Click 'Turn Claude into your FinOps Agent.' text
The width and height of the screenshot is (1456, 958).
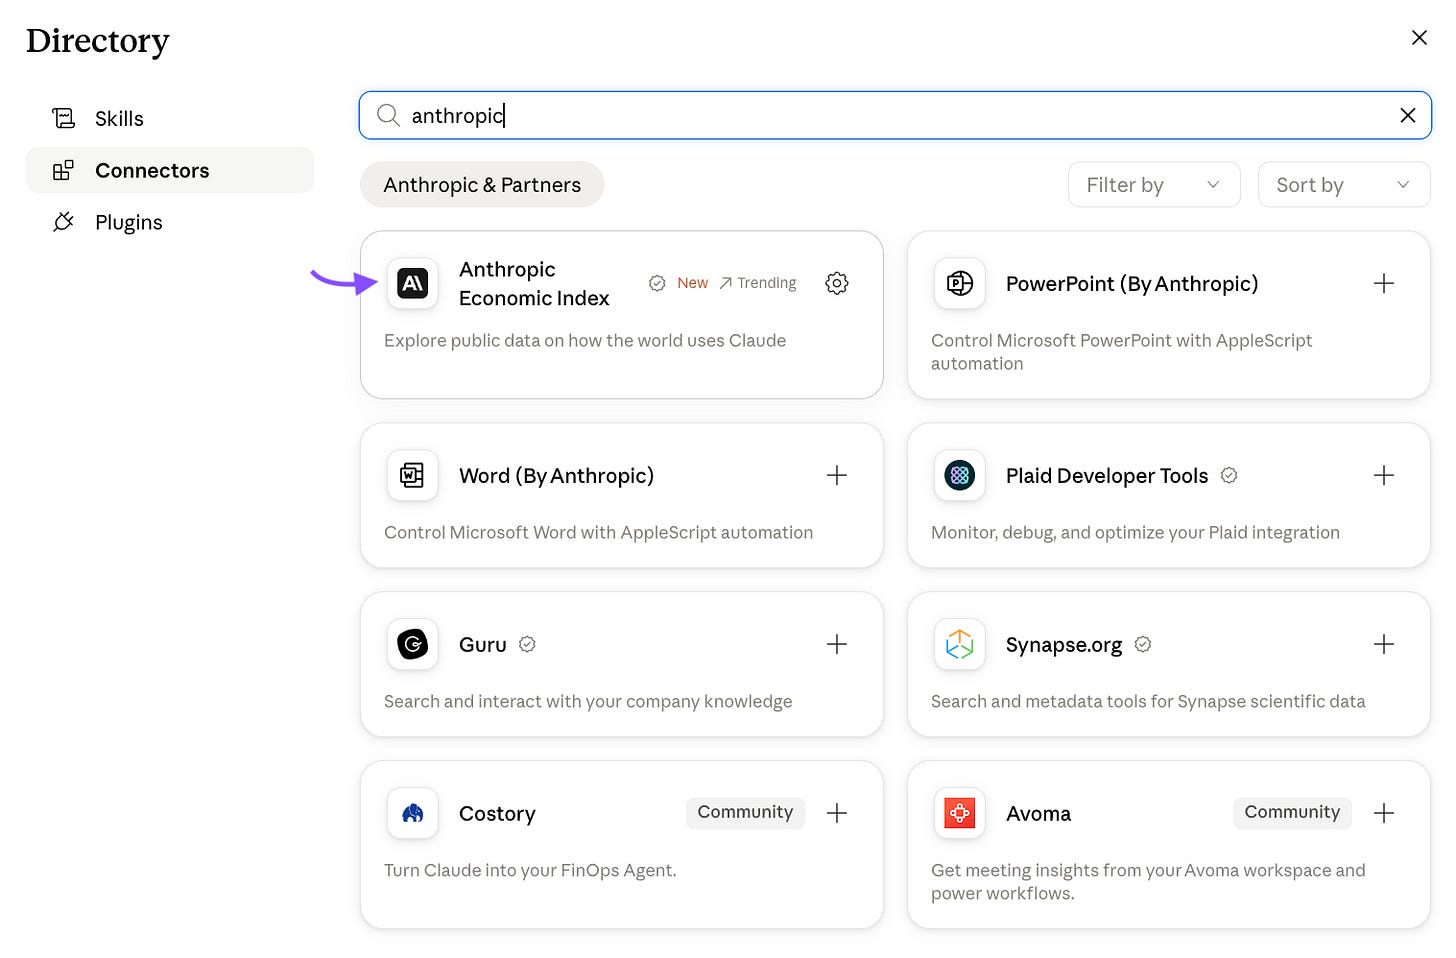point(530,870)
